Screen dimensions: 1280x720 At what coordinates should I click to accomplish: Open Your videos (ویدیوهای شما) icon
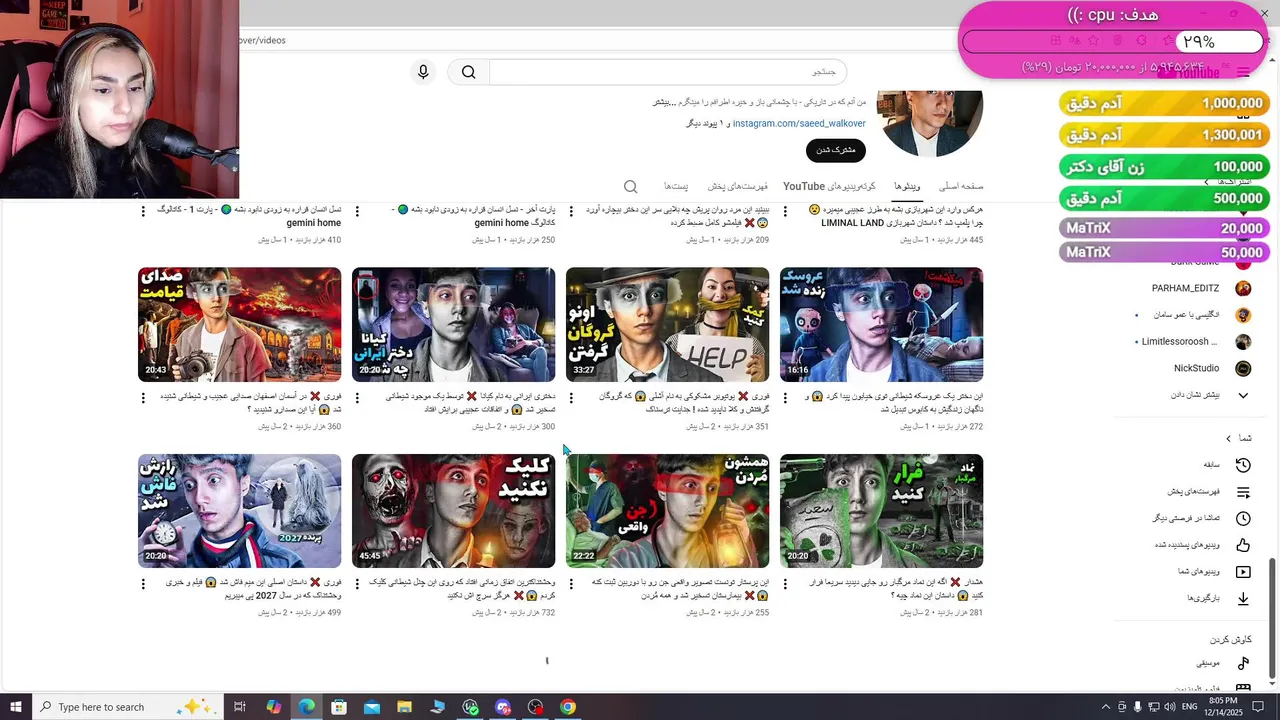pyautogui.click(x=1243, y=572)
